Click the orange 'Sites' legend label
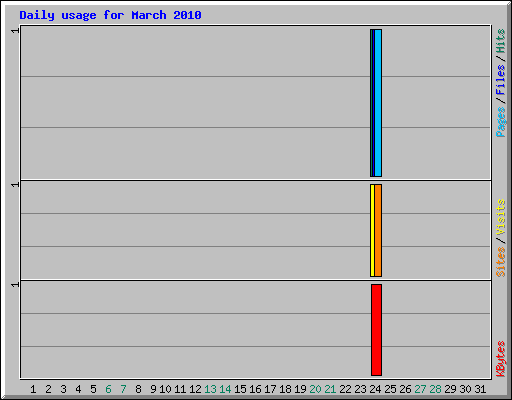Viewport: 512px width, 400px height. click(x=501, y=262)
